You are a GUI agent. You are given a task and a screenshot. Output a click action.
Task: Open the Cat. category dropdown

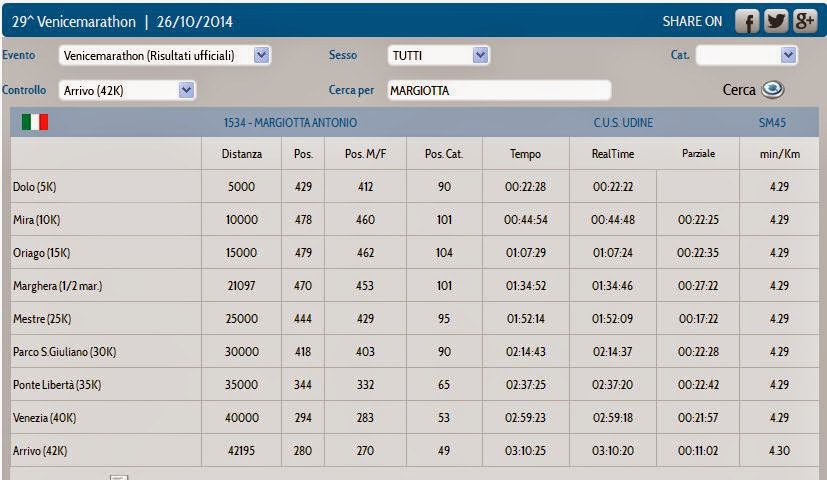click(747, 55)
